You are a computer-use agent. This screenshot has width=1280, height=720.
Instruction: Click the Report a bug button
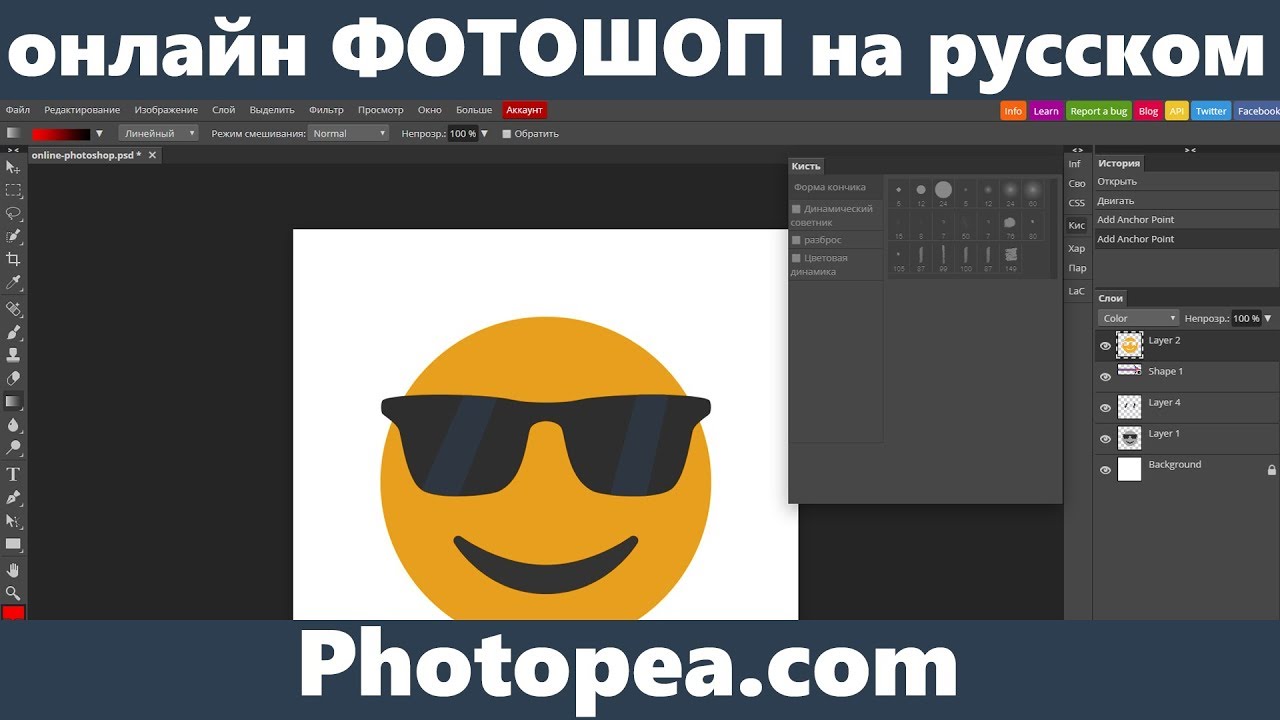pyautogui.click(x=1099, y=111)
